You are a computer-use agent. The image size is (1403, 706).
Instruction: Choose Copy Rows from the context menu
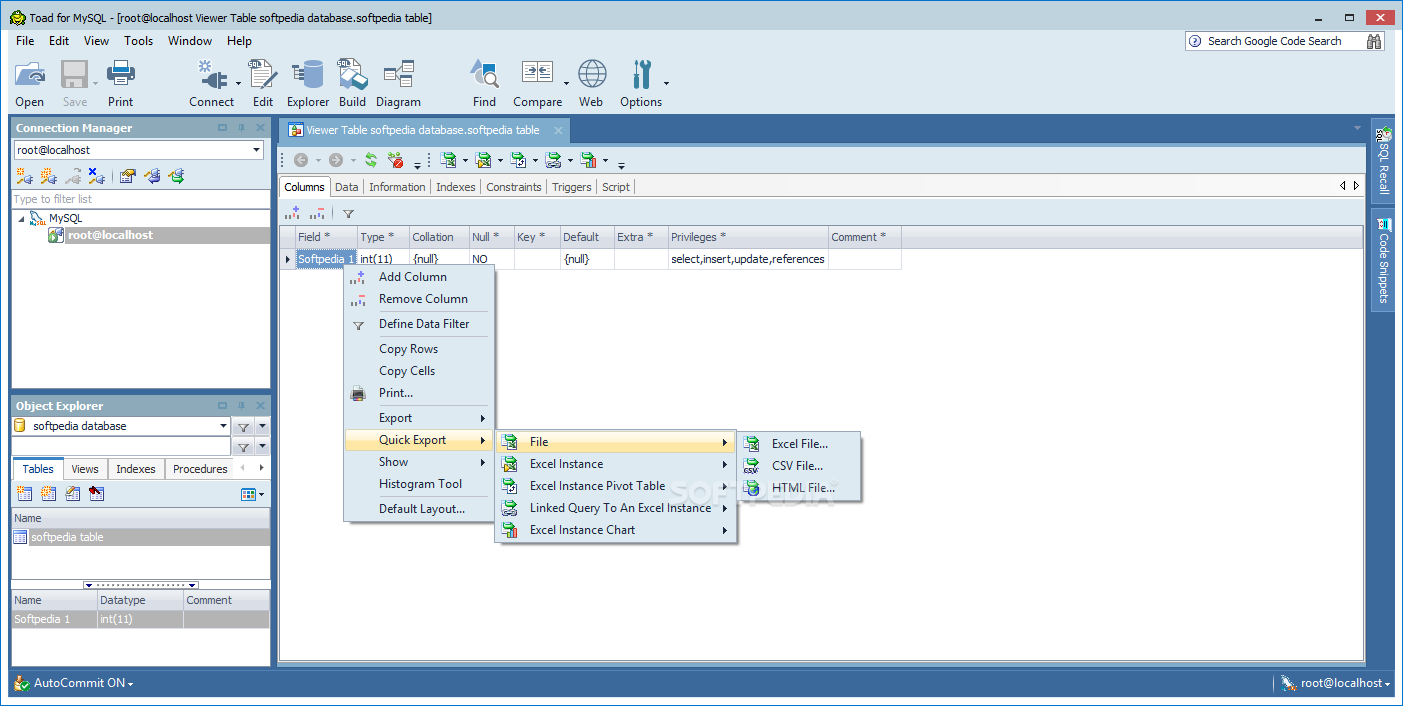pyautogui.click(x=419, y=349)
